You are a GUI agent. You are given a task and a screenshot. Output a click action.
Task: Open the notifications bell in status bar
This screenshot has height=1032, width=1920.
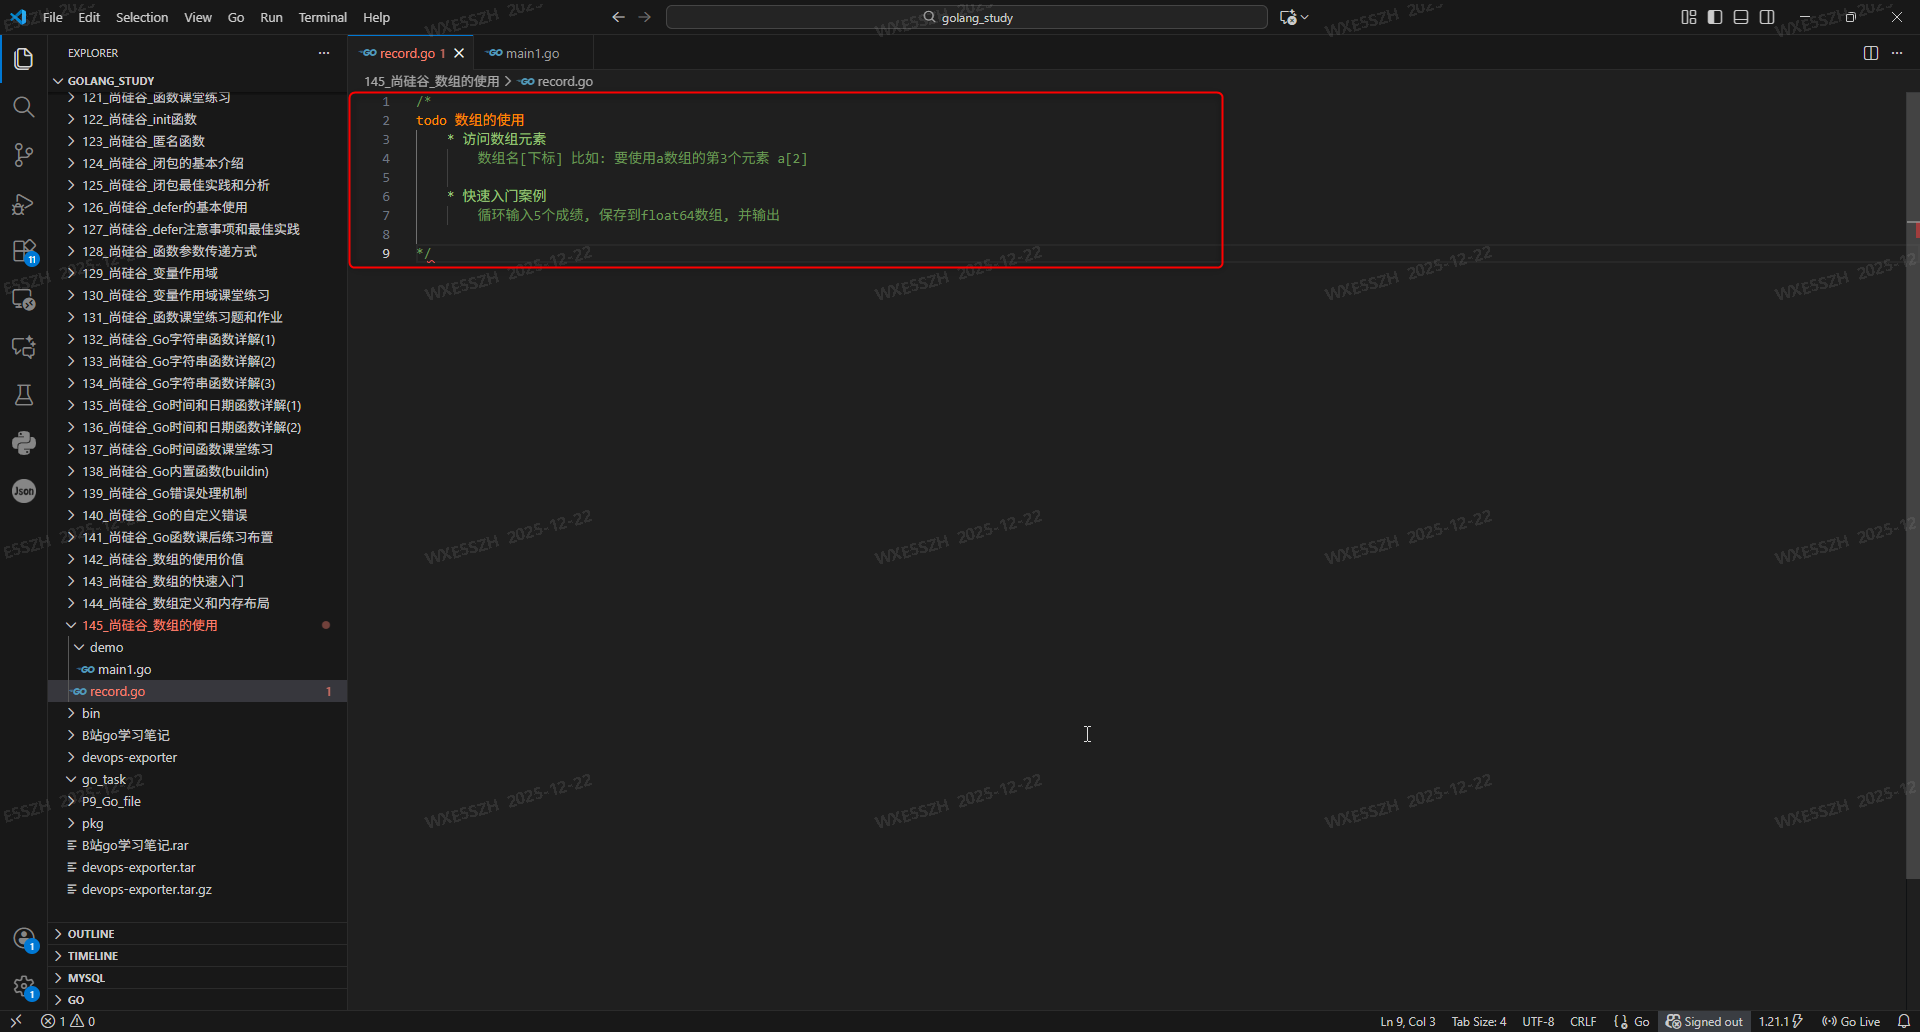(1904, 1021)
